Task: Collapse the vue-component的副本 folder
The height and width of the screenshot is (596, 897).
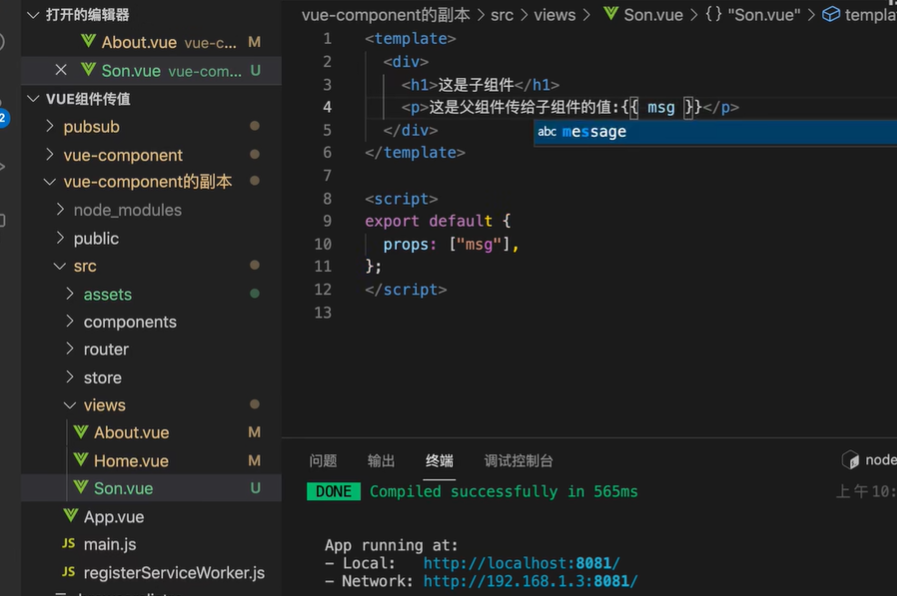Action: point(50,182)
